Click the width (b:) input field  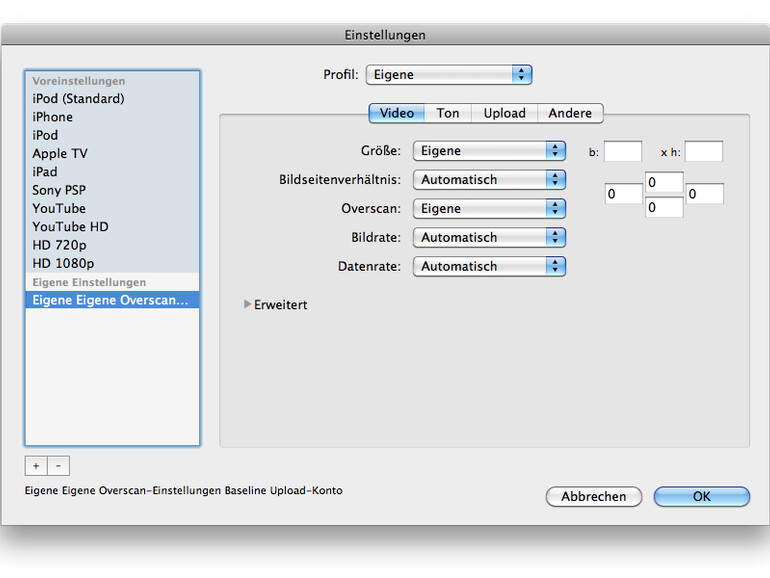pyautogui.click(x=623, y=151)
